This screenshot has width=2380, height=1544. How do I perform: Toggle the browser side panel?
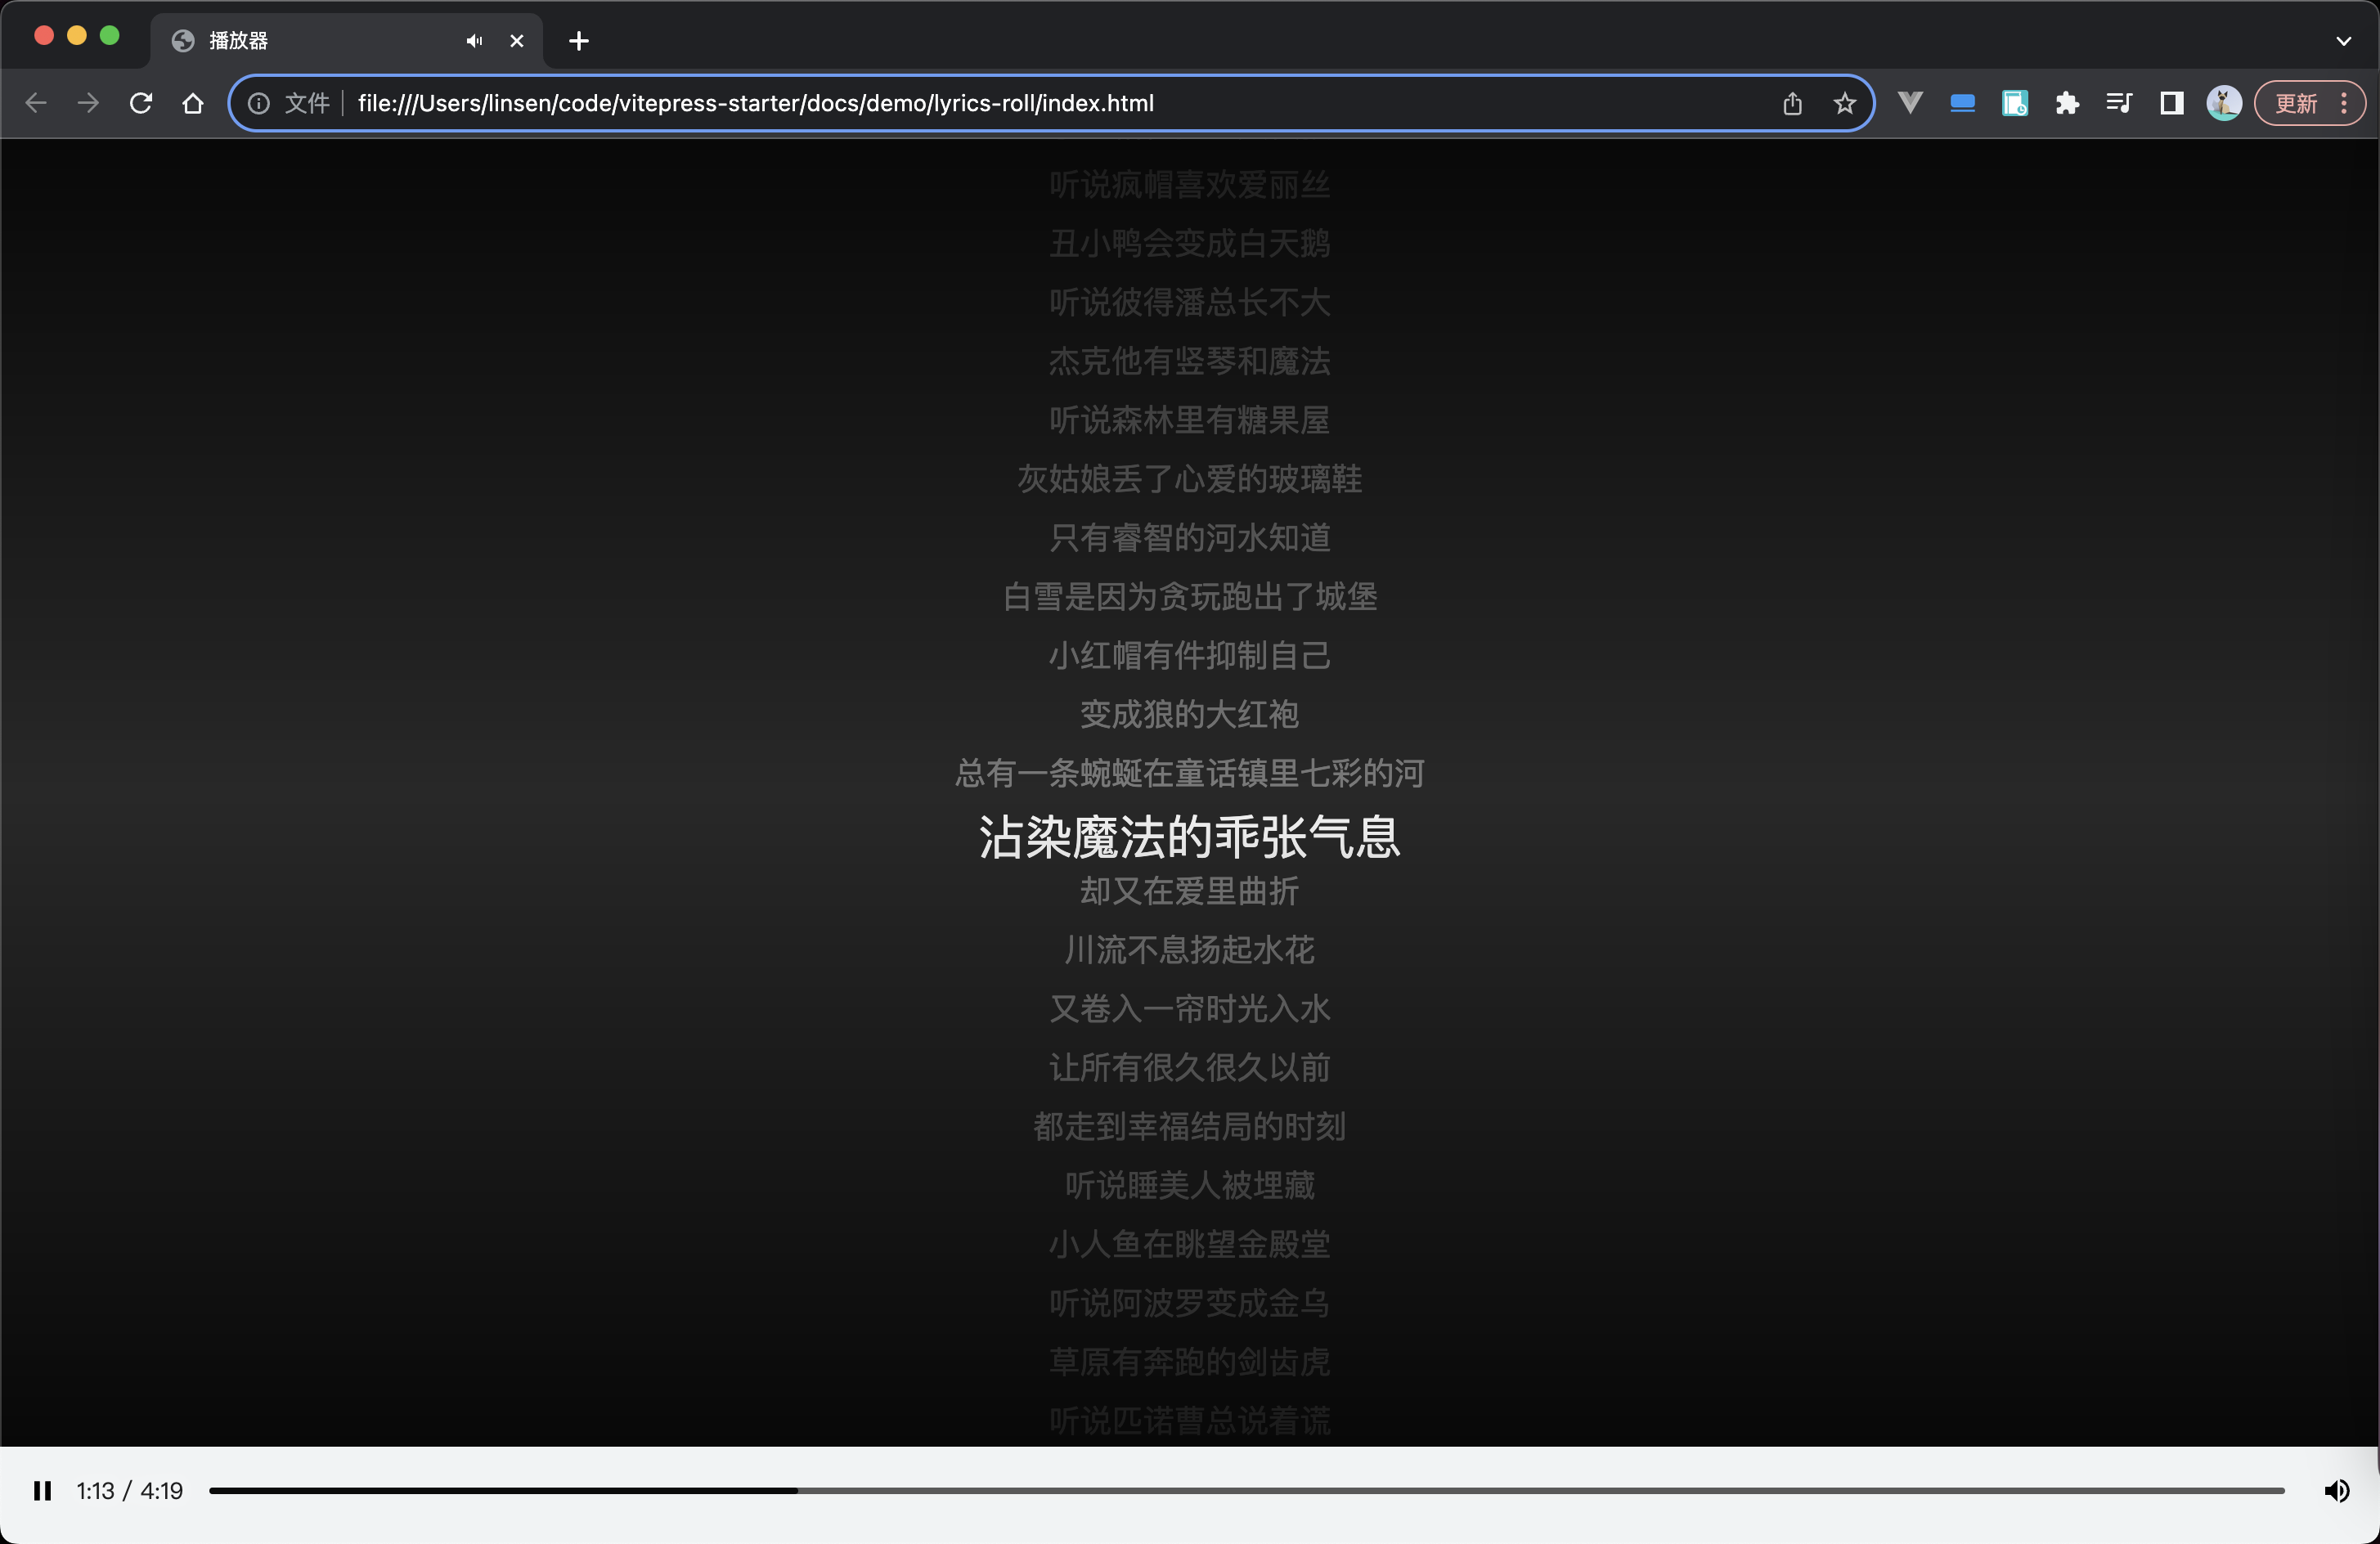(x=2171, y=103)
